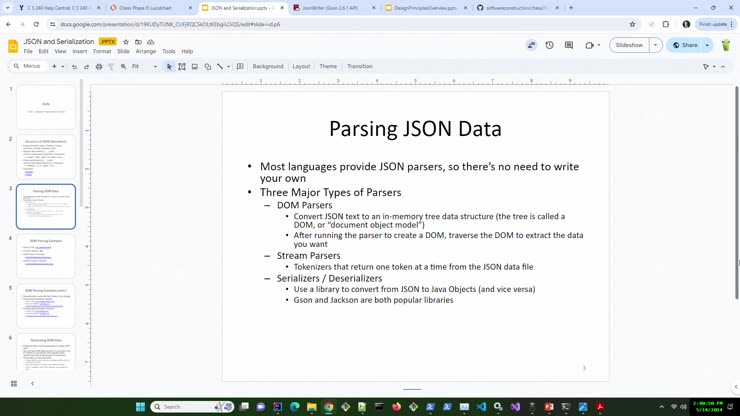The image size is (740, 416).
Task: Select the JSON Parsing Examples slide 4 thumbnail
Action: [46, 257]
